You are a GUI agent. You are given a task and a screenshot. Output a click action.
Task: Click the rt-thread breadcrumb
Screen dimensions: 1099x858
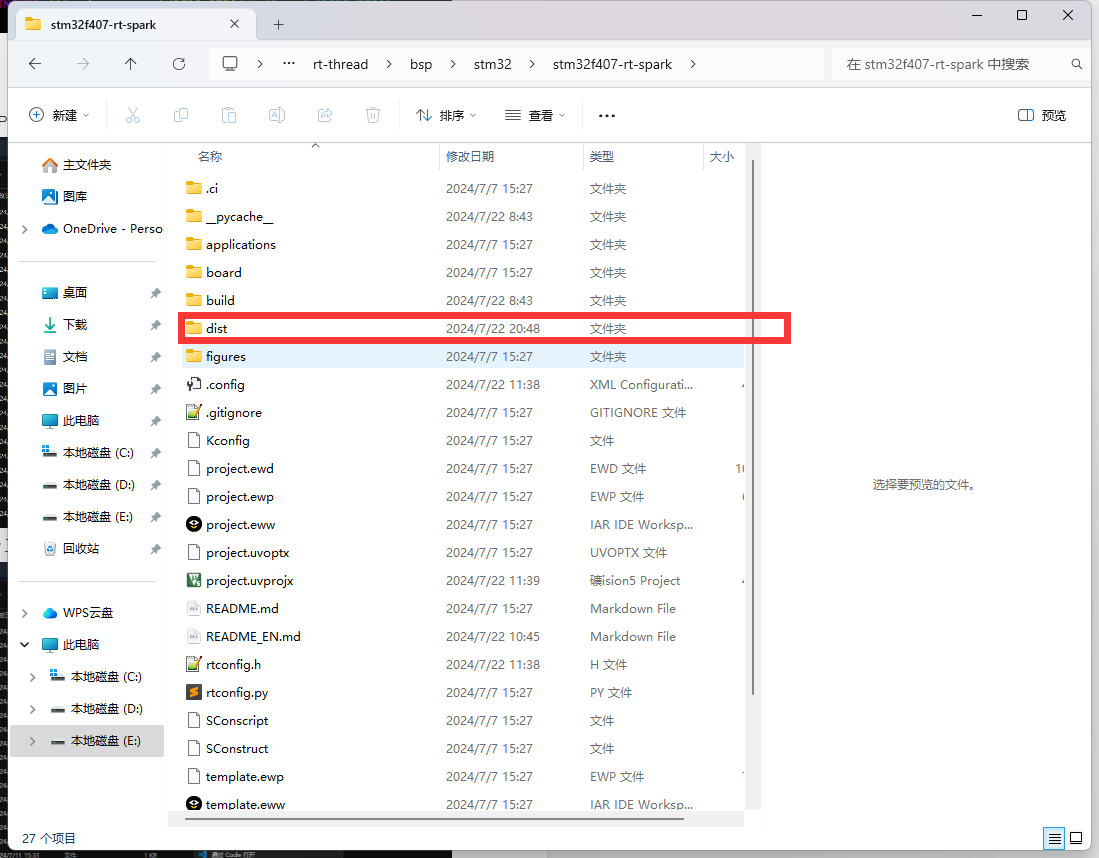(340, 64)
